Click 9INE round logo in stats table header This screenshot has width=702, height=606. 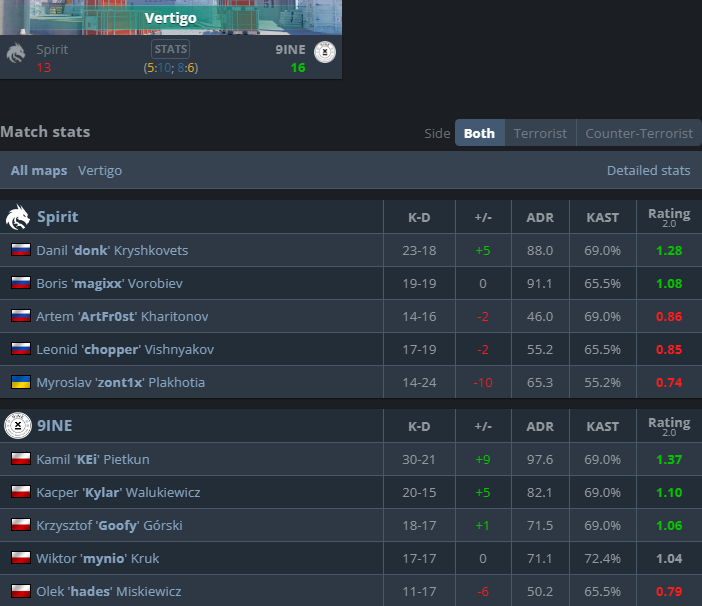pos(18,425)
